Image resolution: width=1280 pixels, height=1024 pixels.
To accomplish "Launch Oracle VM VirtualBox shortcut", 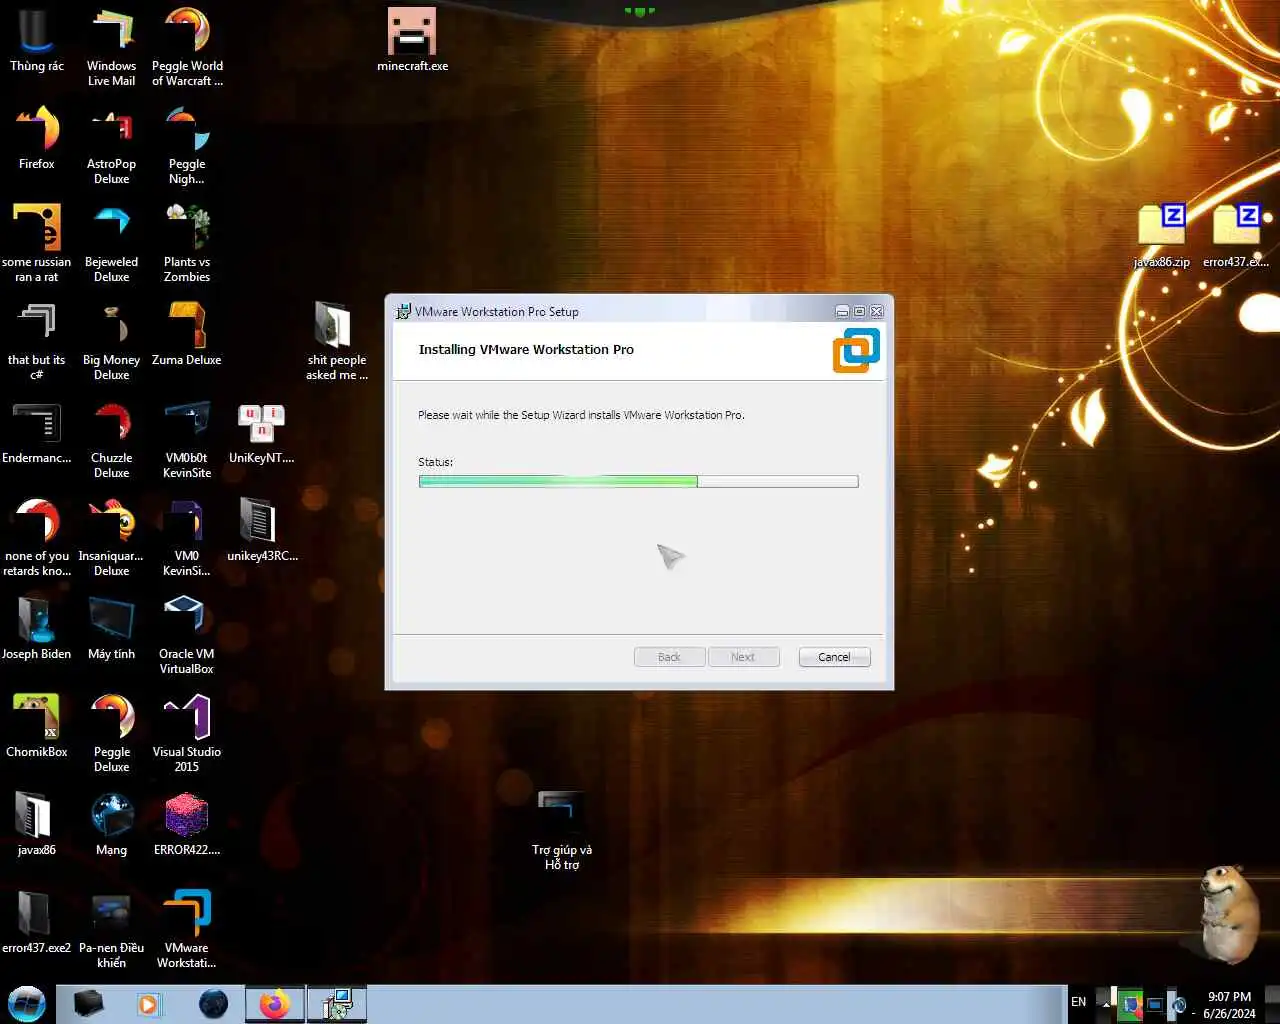I will [x=187, y=634].
